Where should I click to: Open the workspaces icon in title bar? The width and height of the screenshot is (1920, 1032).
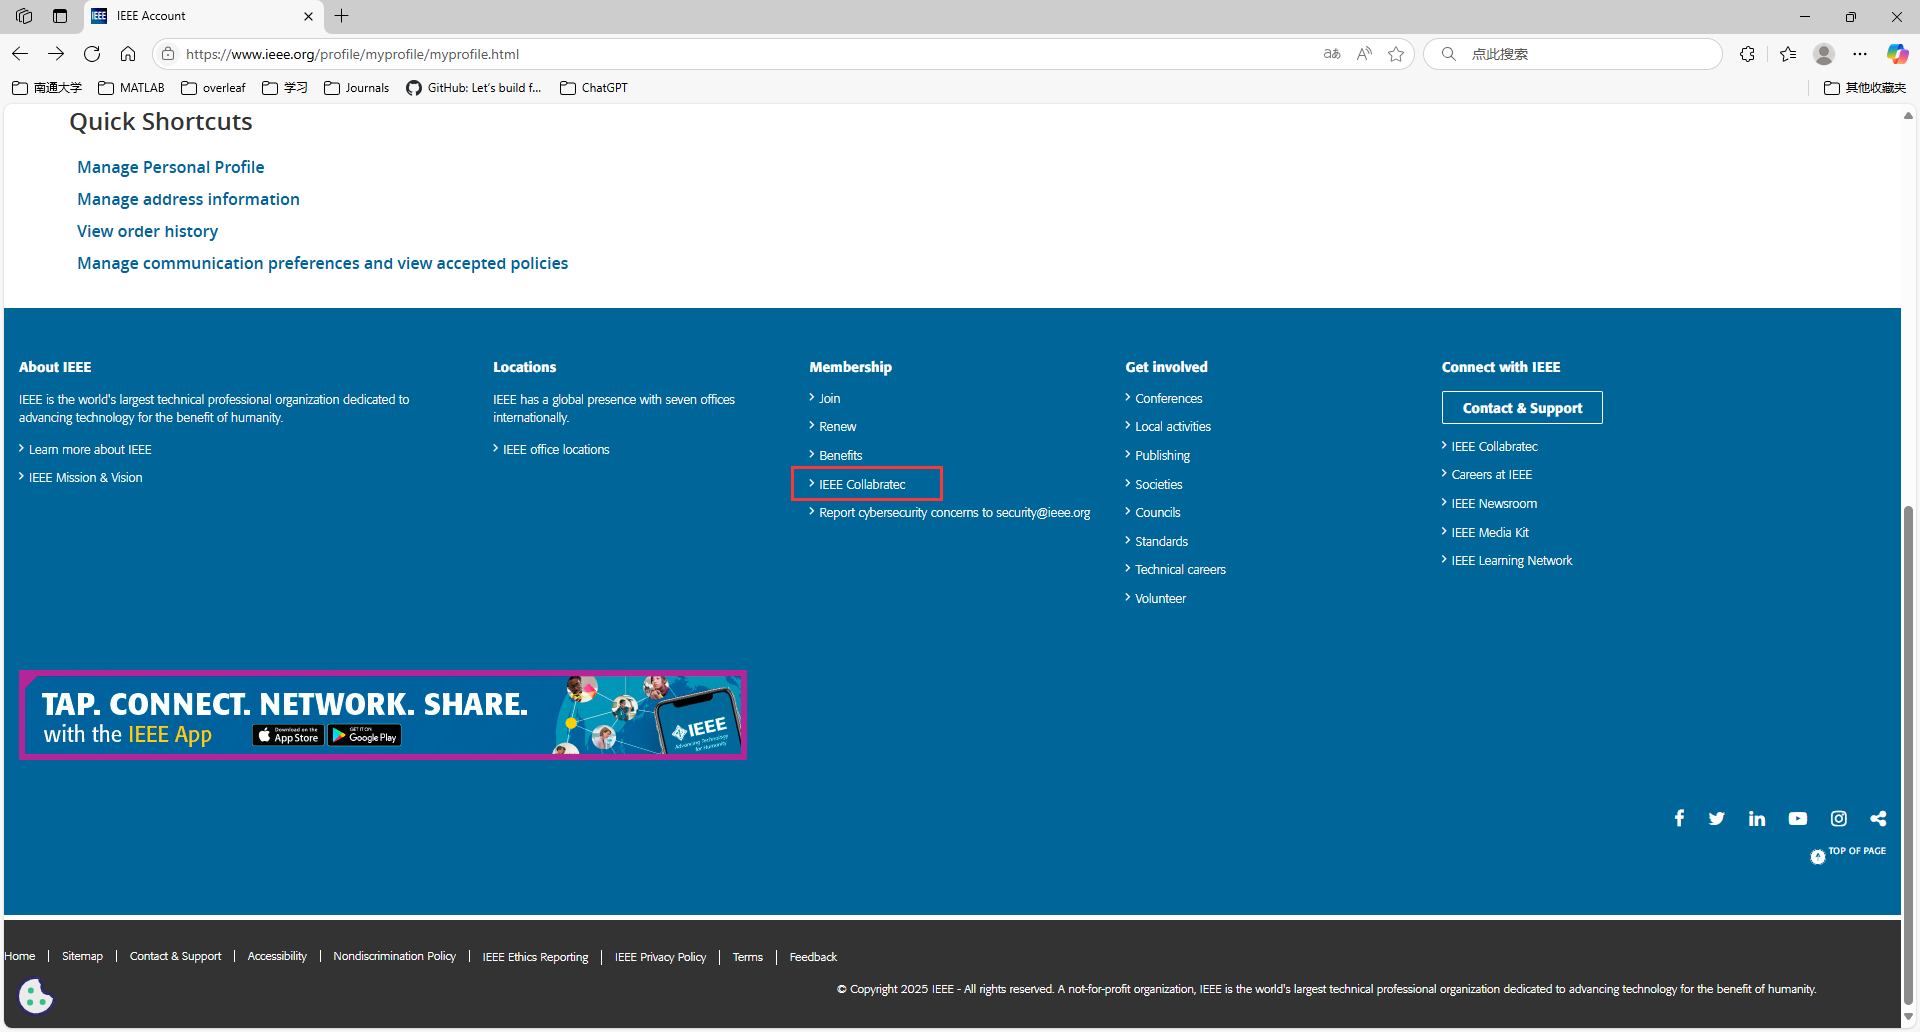coord(24,16)
